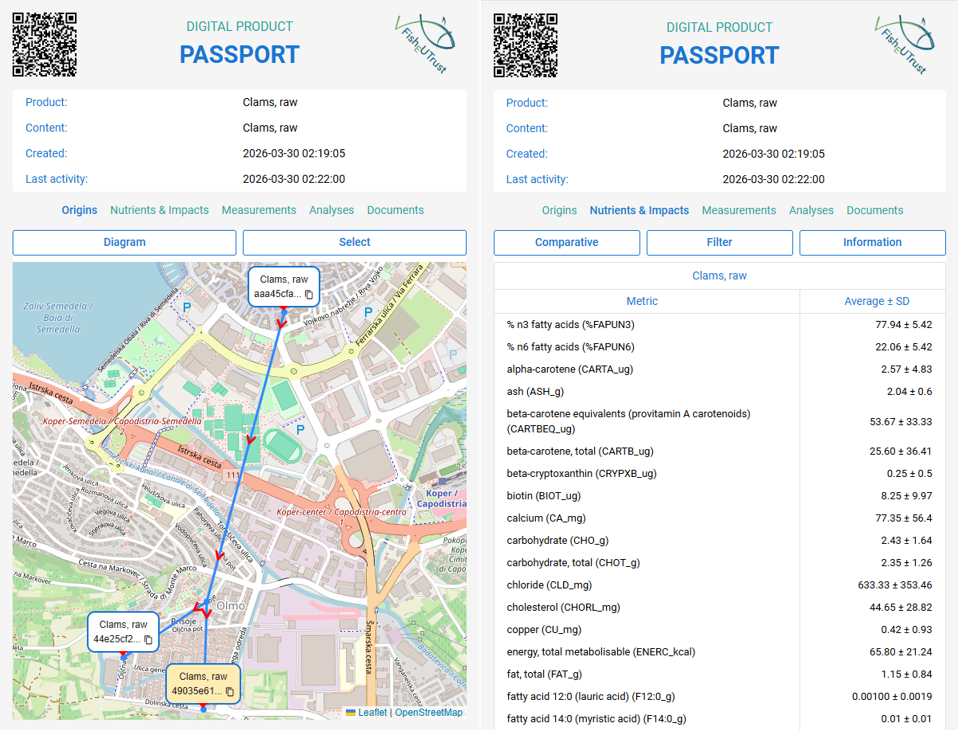Click 'beta-cryptoxanthin (CRYPXB_ug)' row

[719, 473]
